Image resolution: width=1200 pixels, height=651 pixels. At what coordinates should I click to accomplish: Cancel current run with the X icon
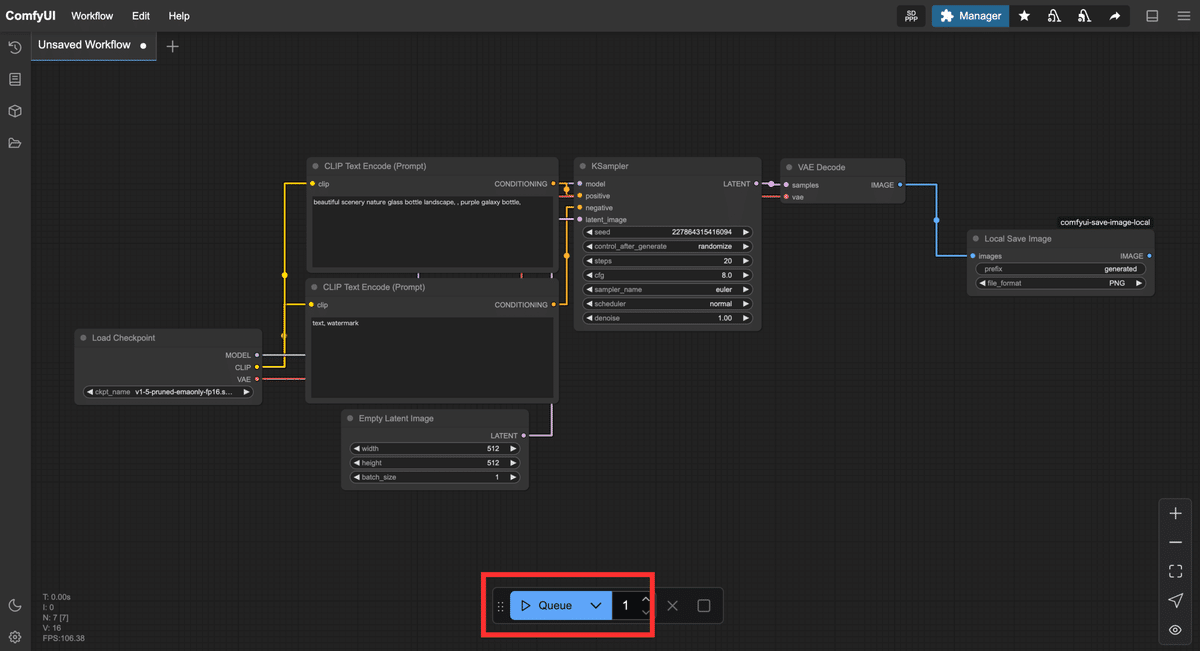pyautogui.click(x=672, y=605)
